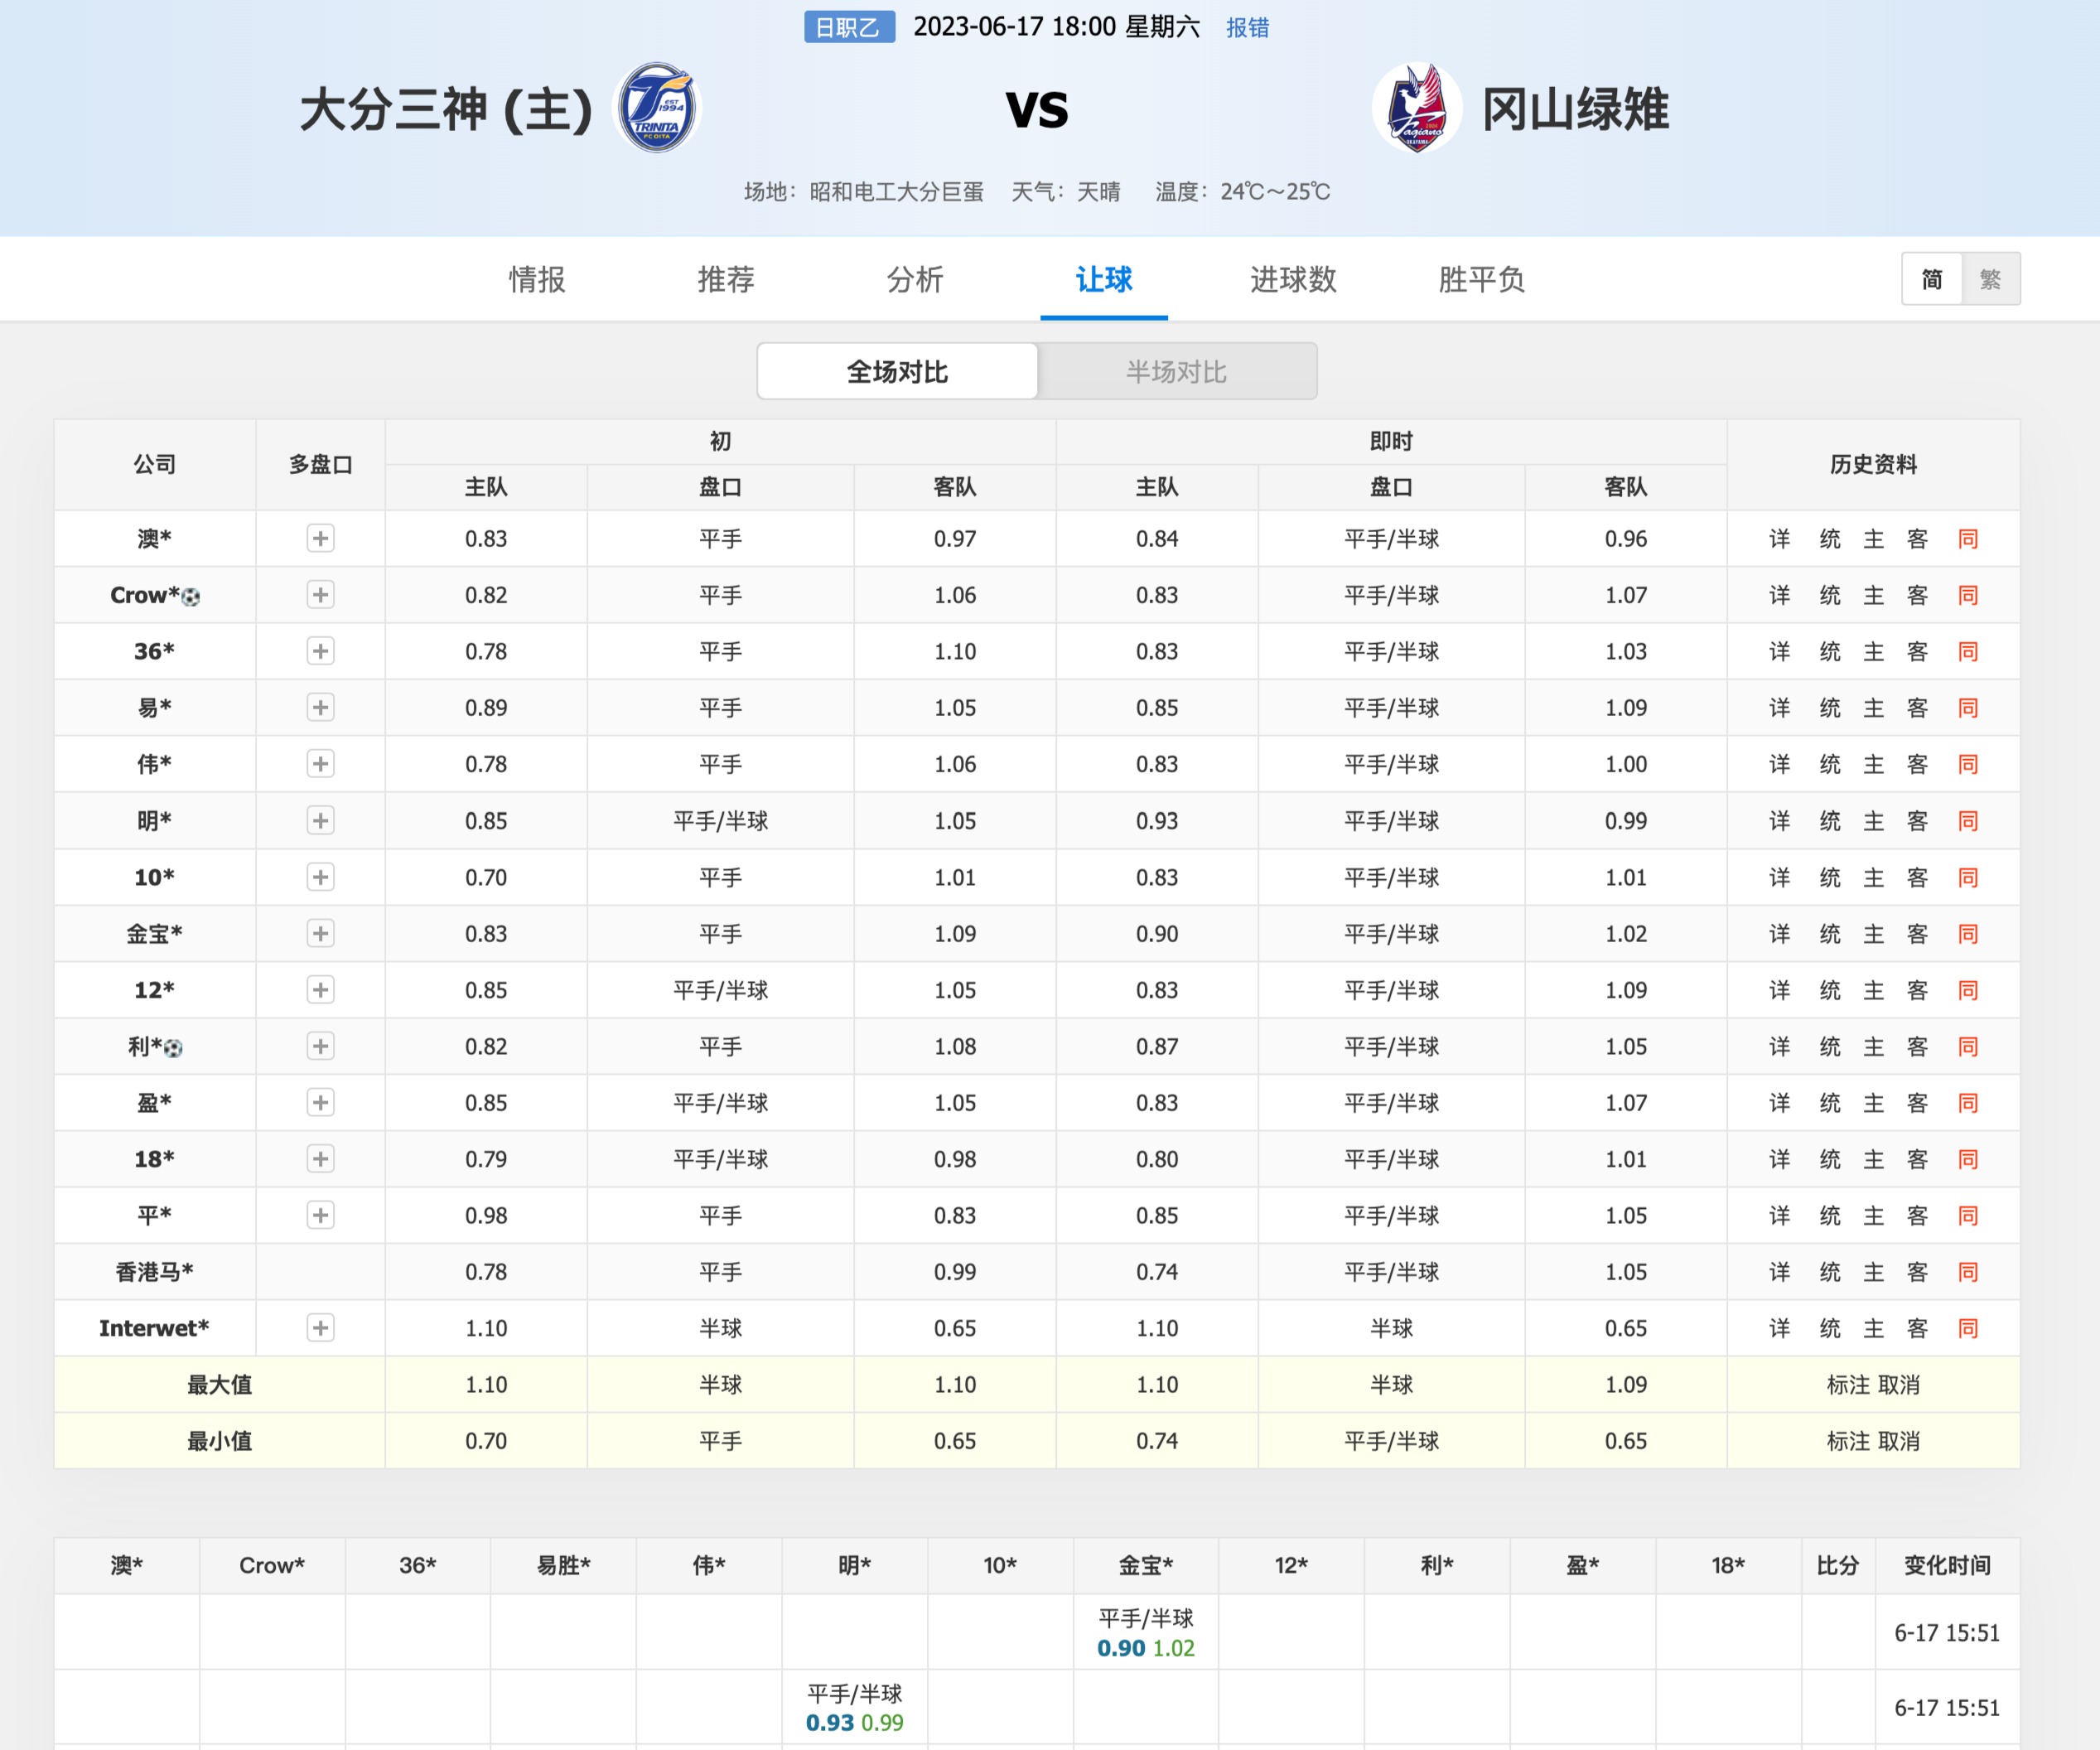
Task: Expand multi-handicap plus for 澳* row
Action: [x=320, y=539]
